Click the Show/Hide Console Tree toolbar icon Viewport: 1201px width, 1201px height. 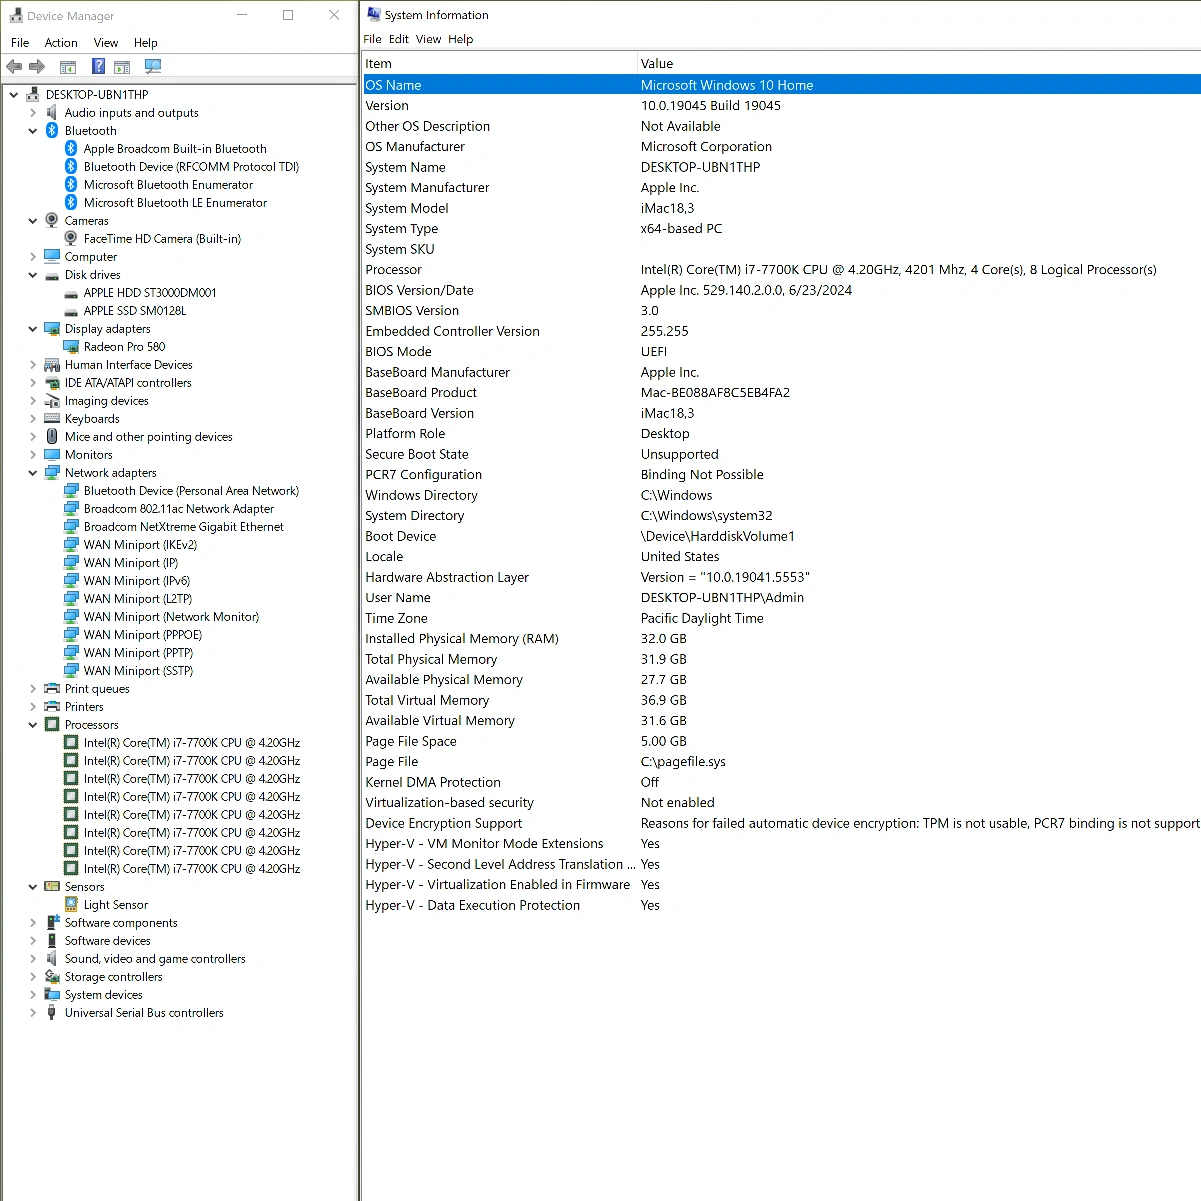tap(68, 67)
